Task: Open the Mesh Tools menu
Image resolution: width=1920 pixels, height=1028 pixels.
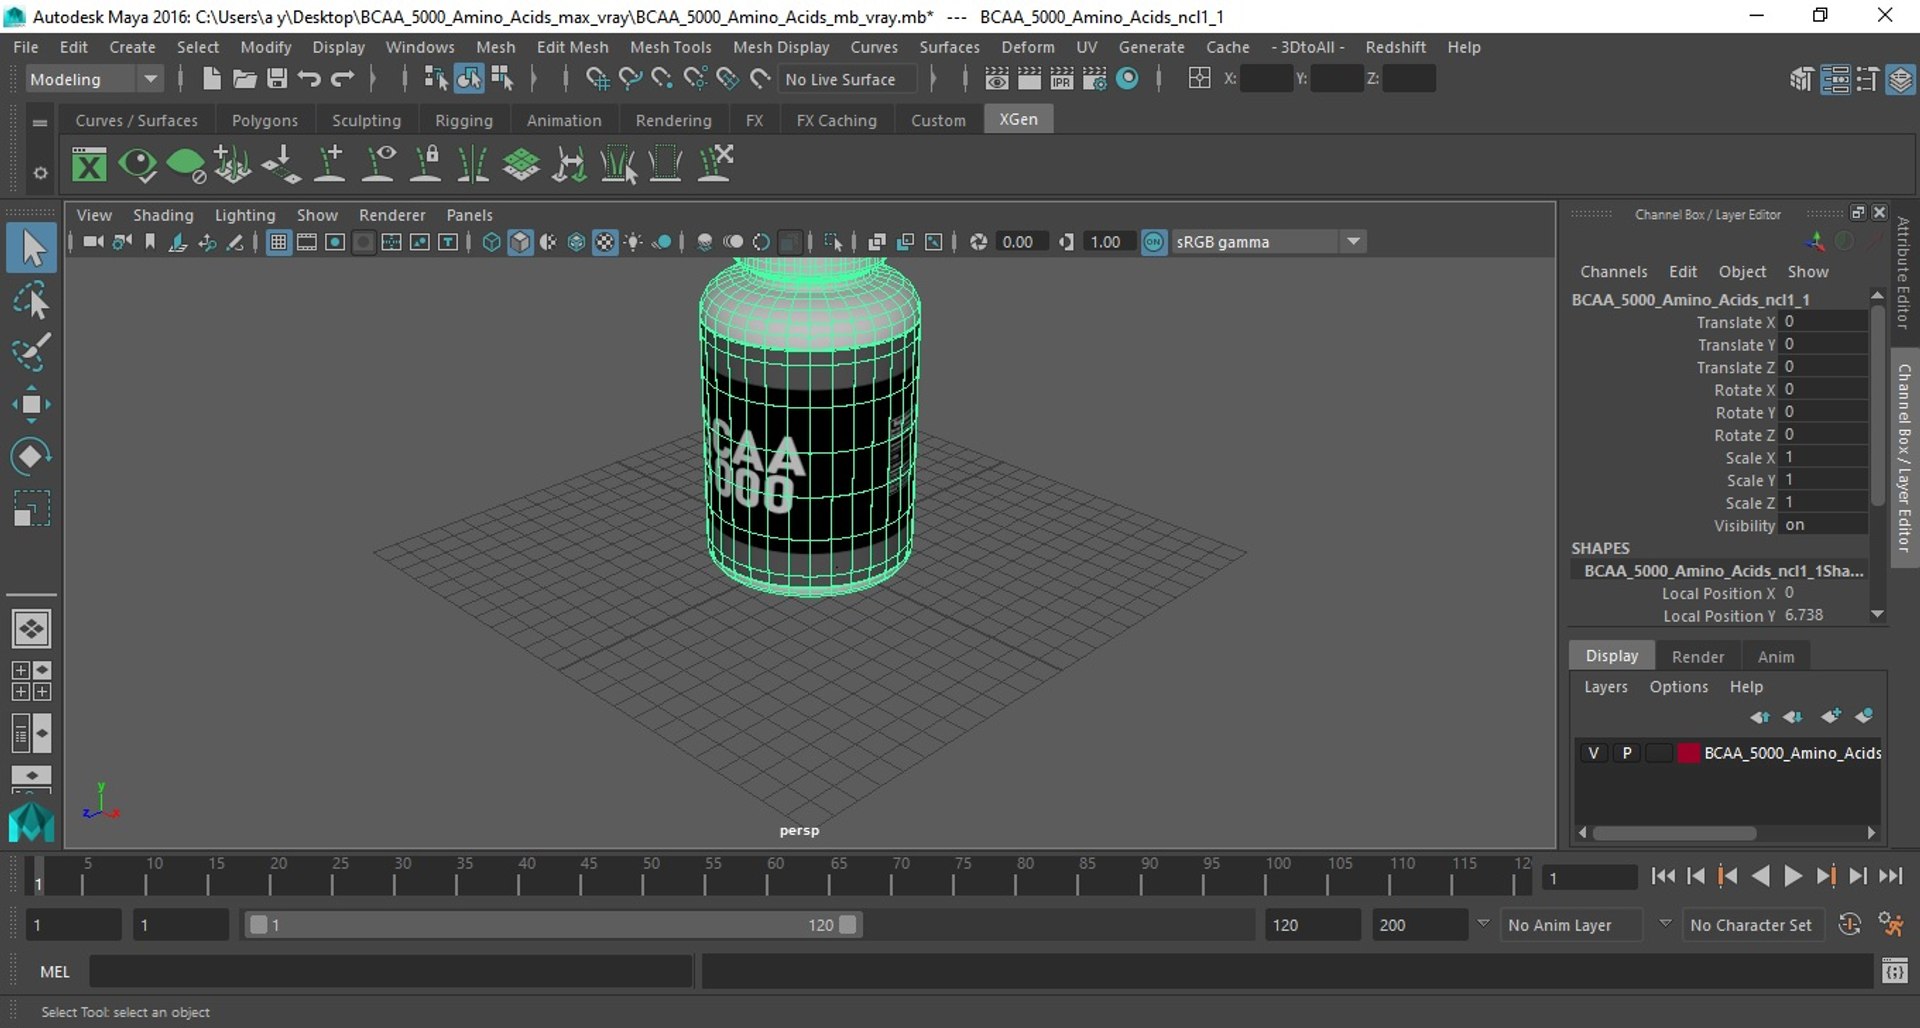Action: click(x=670, y=47)
